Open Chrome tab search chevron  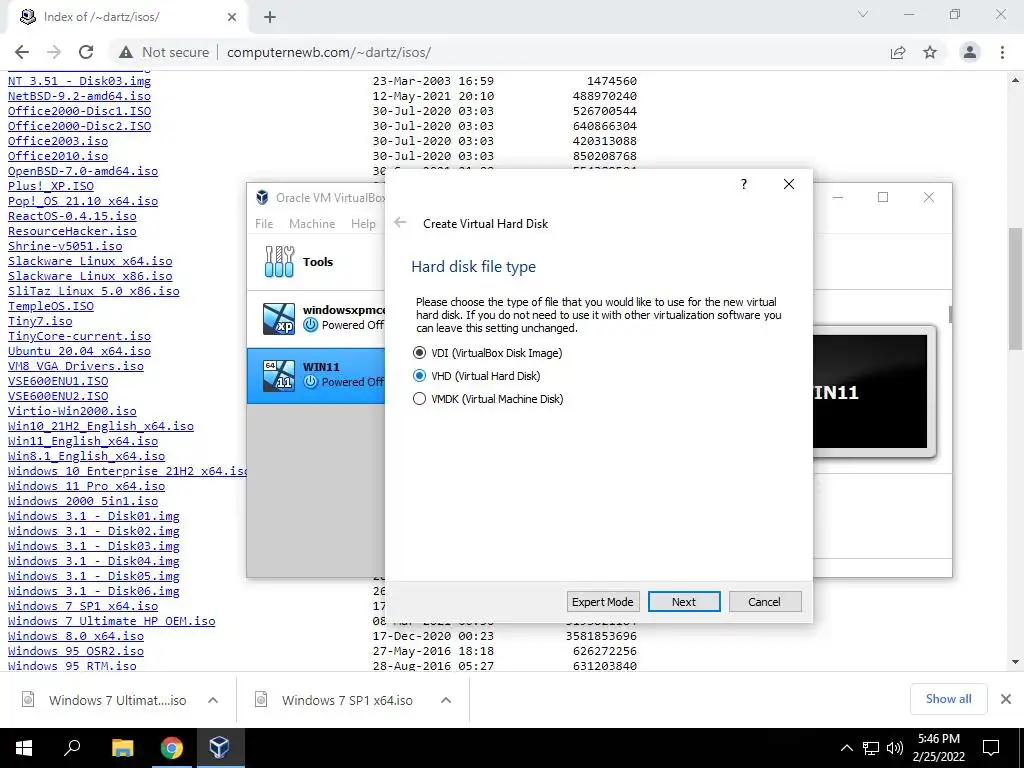(863, 14)
